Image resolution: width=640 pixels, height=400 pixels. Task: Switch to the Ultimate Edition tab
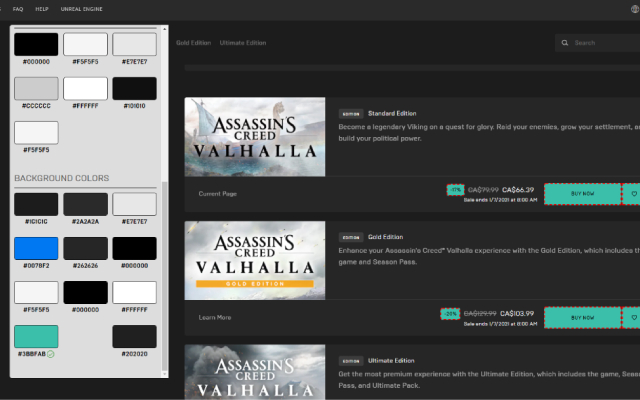point(242,43)
